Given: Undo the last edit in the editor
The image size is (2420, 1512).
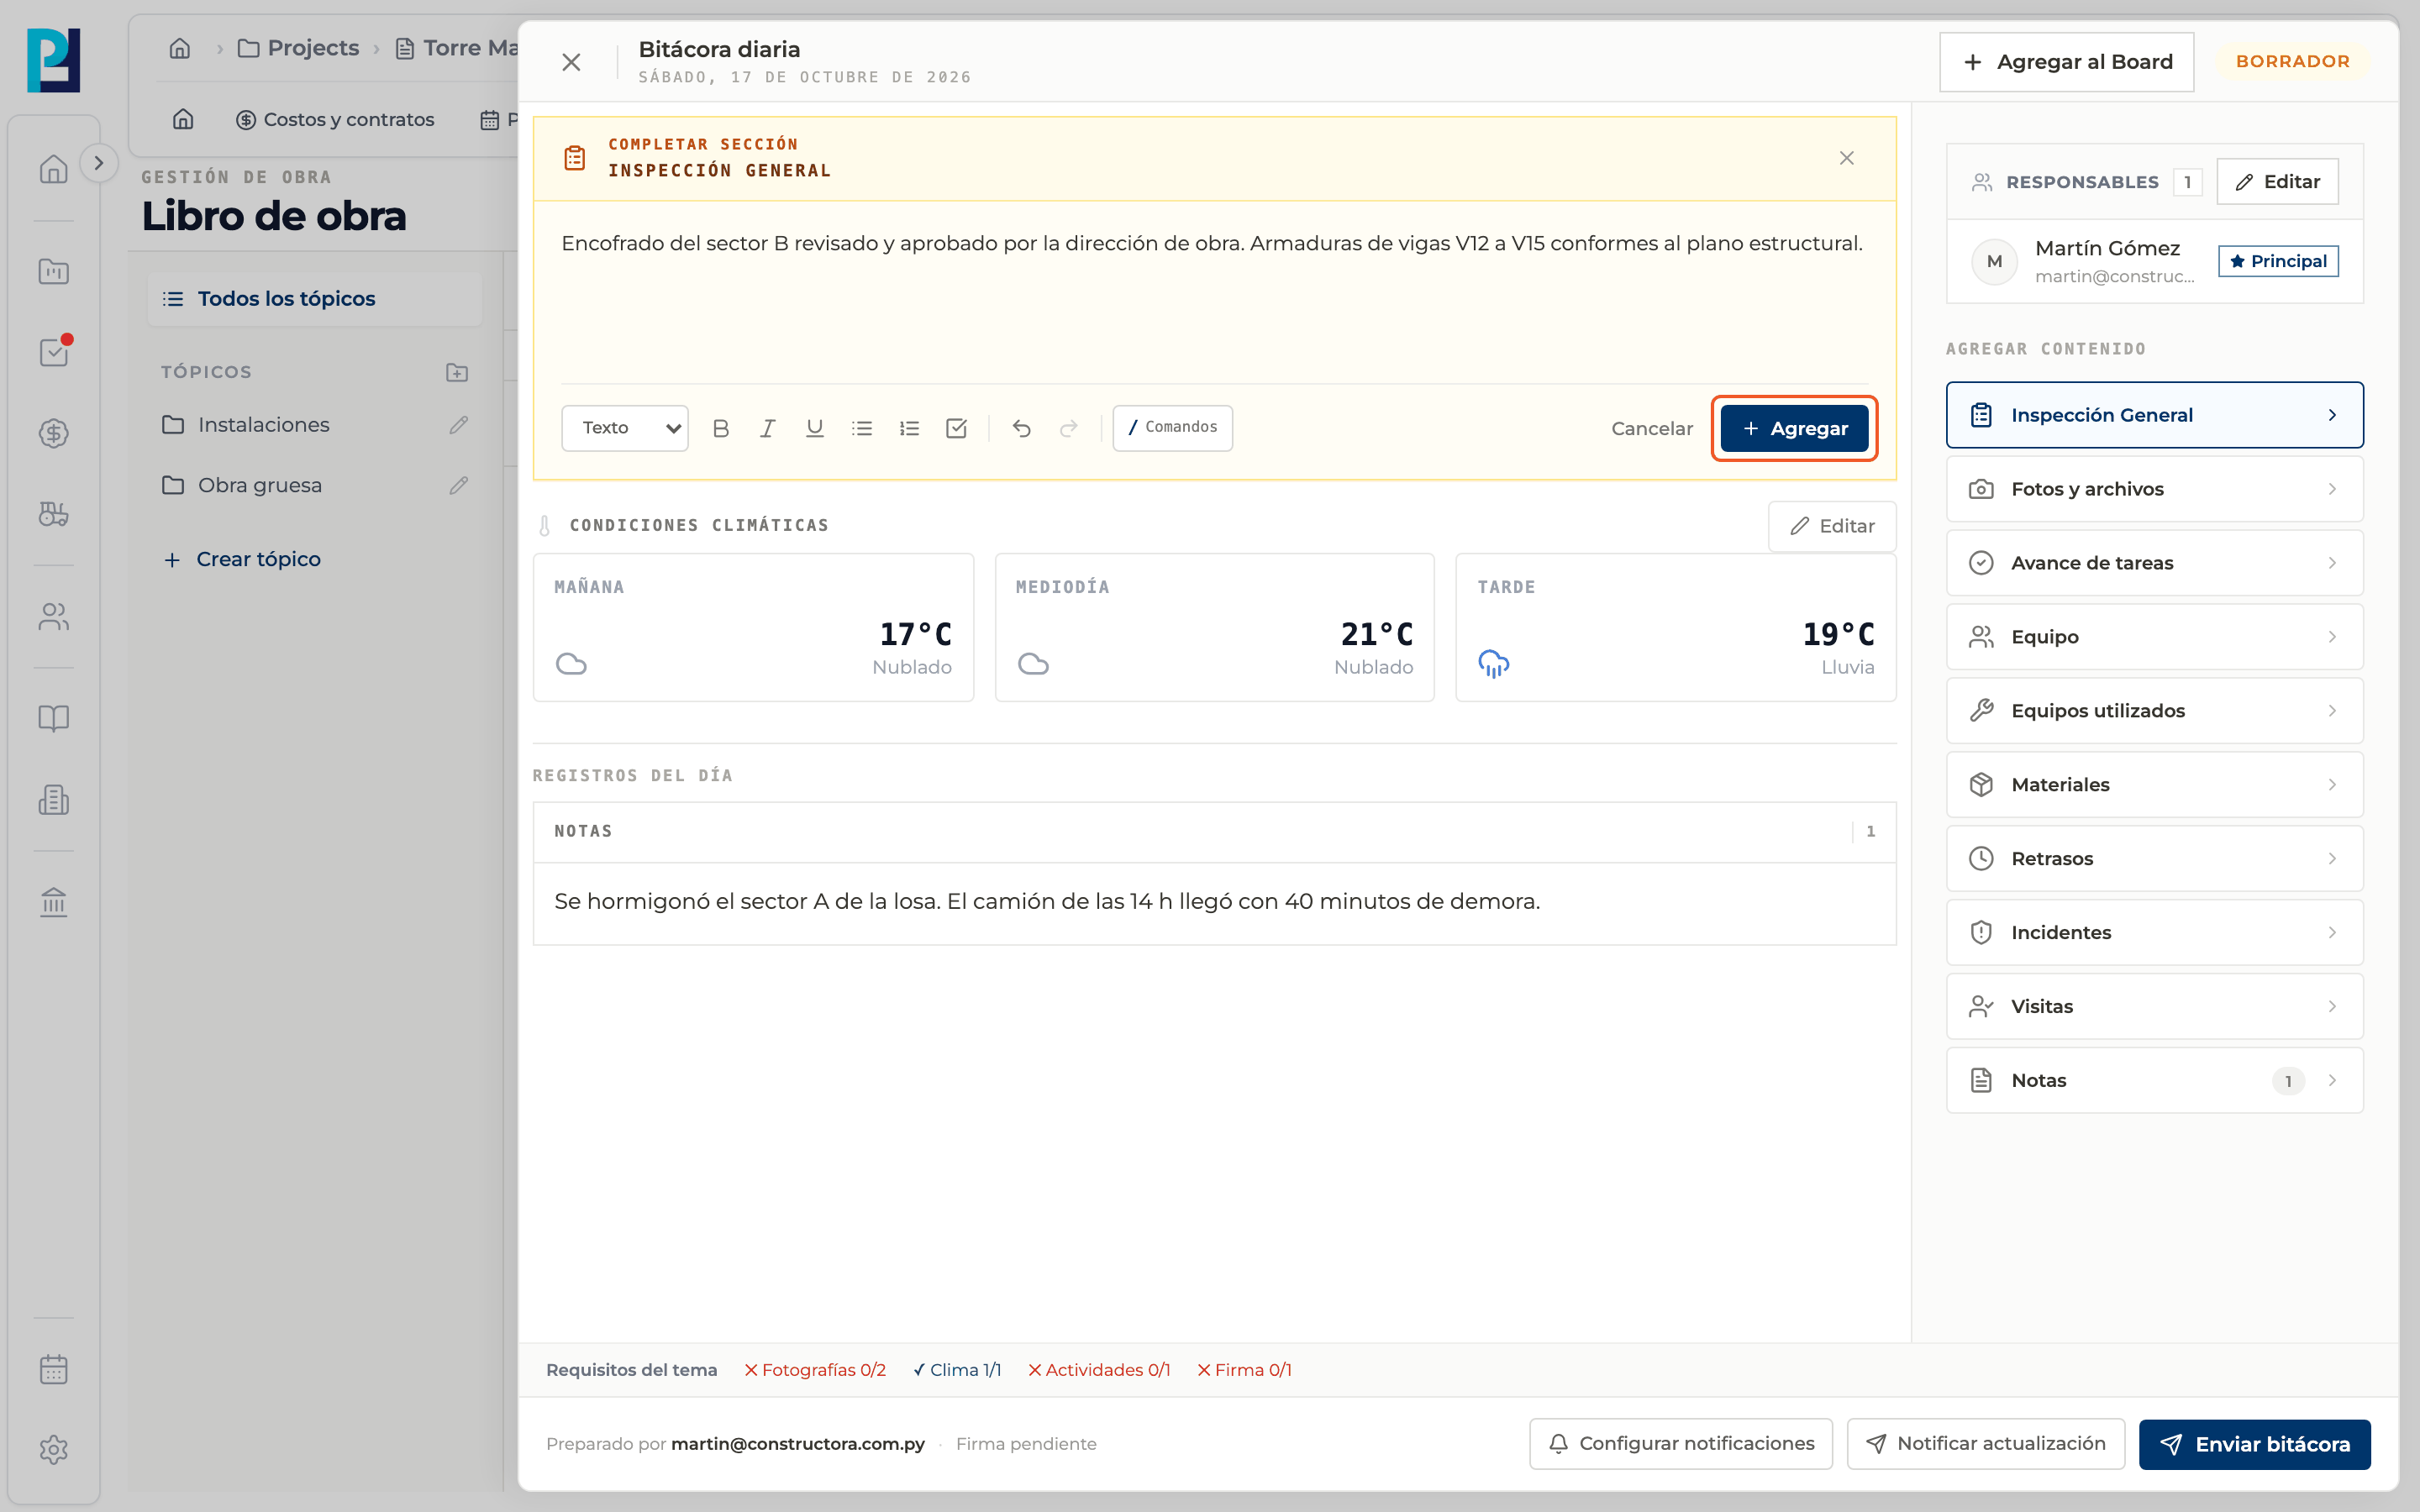Looking at the screenshot, I should (x=1021, y=428).
